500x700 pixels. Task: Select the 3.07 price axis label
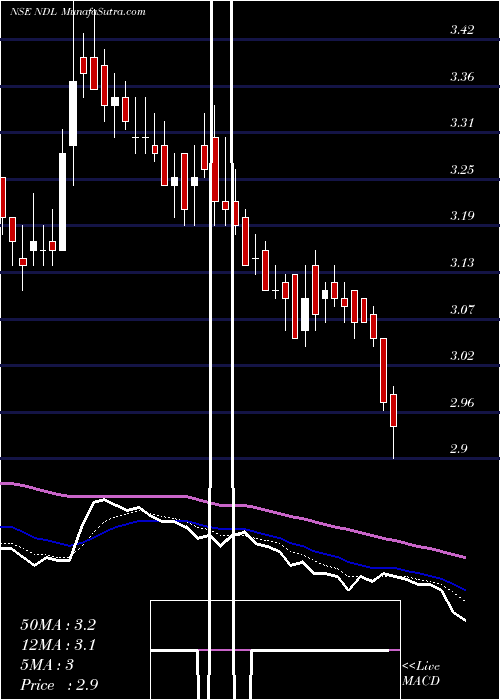tap(462, 309)
